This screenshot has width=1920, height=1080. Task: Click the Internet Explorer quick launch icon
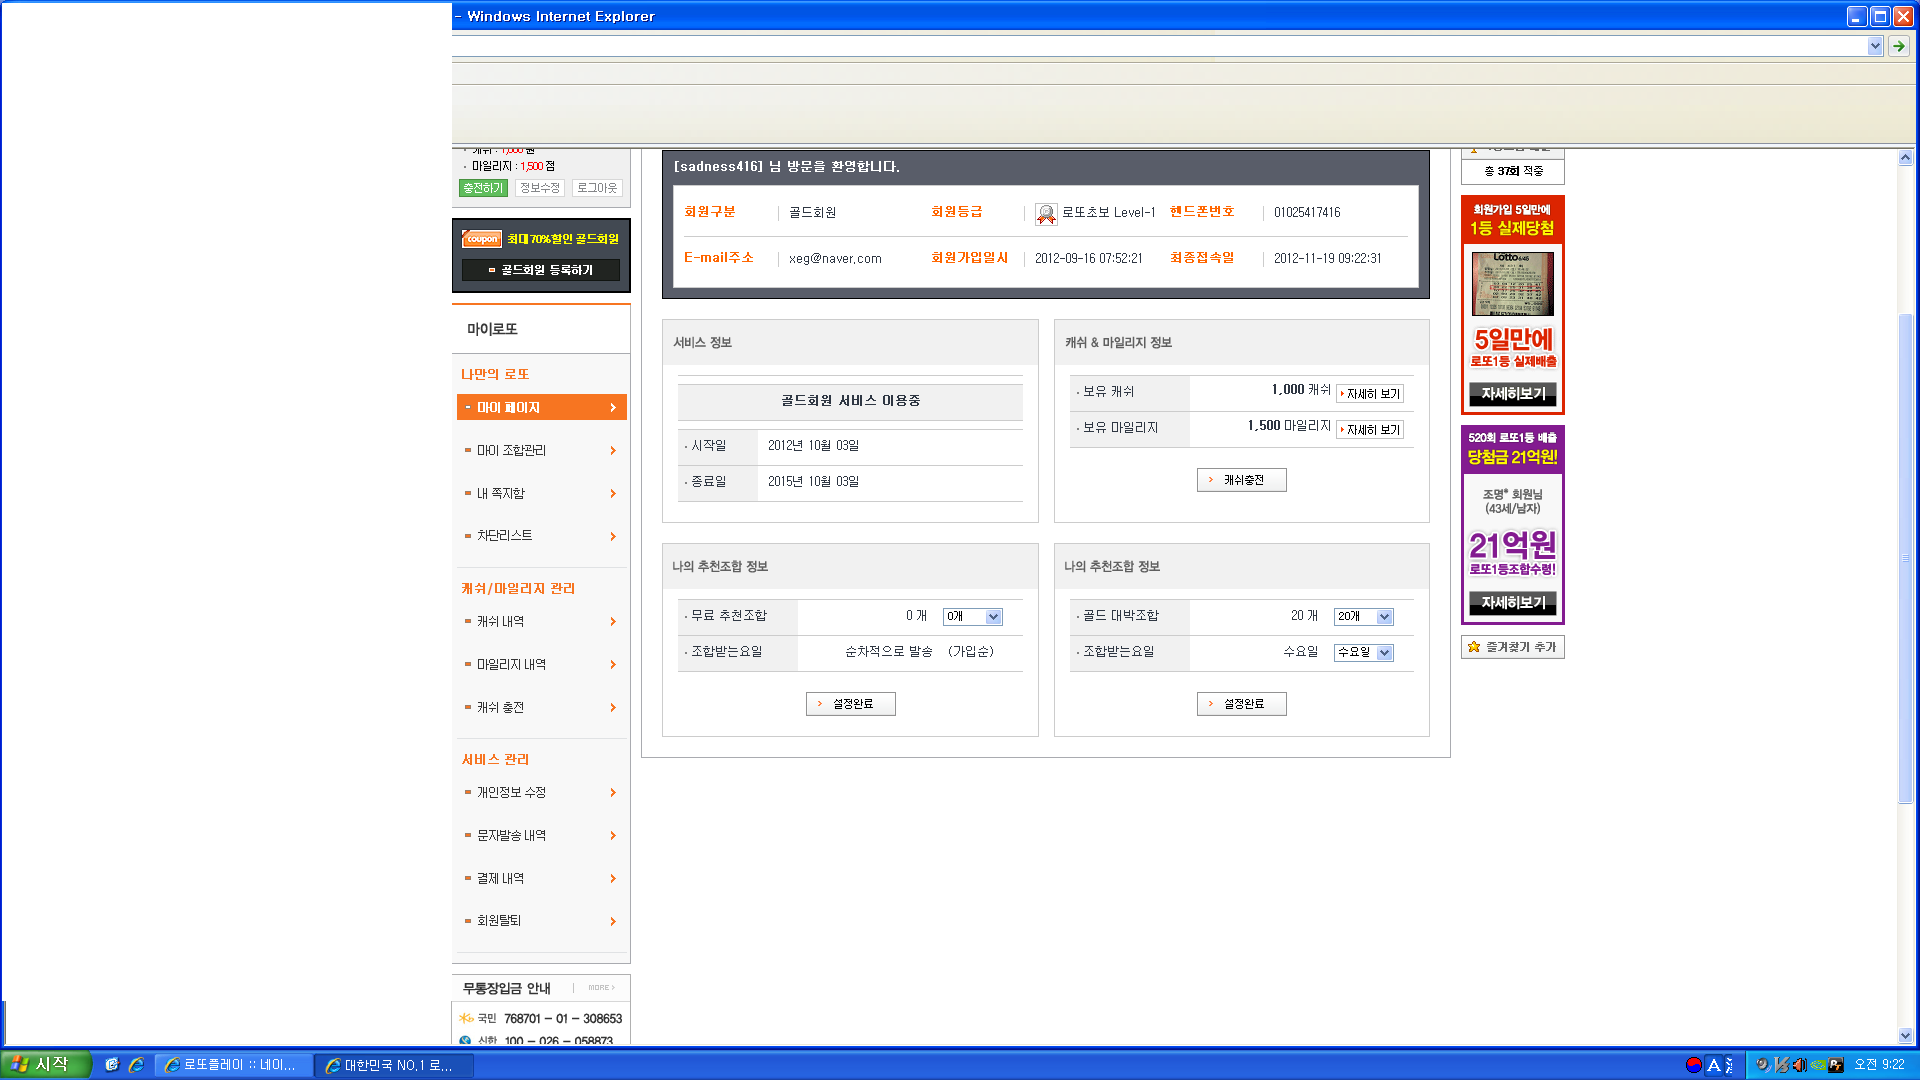coord(136,1065)
